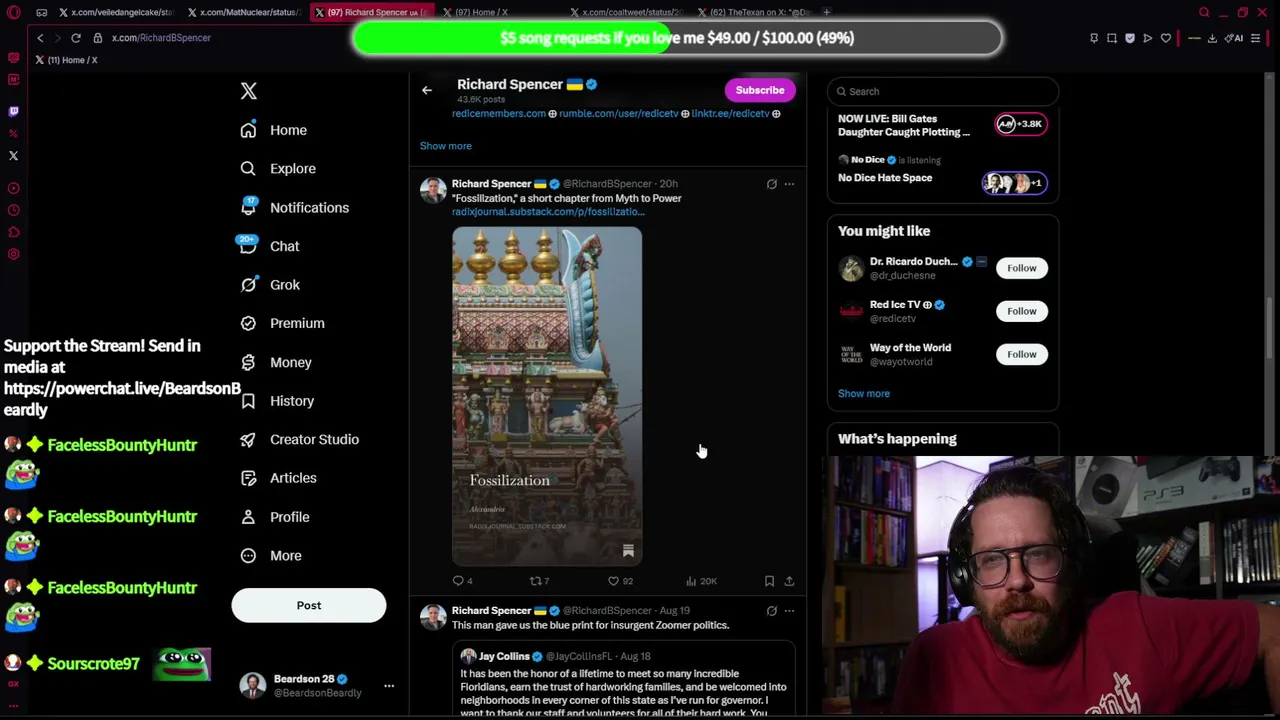1280x720 pixels.
Task: Subscribe to Richard Spencer
Action: 760,90
